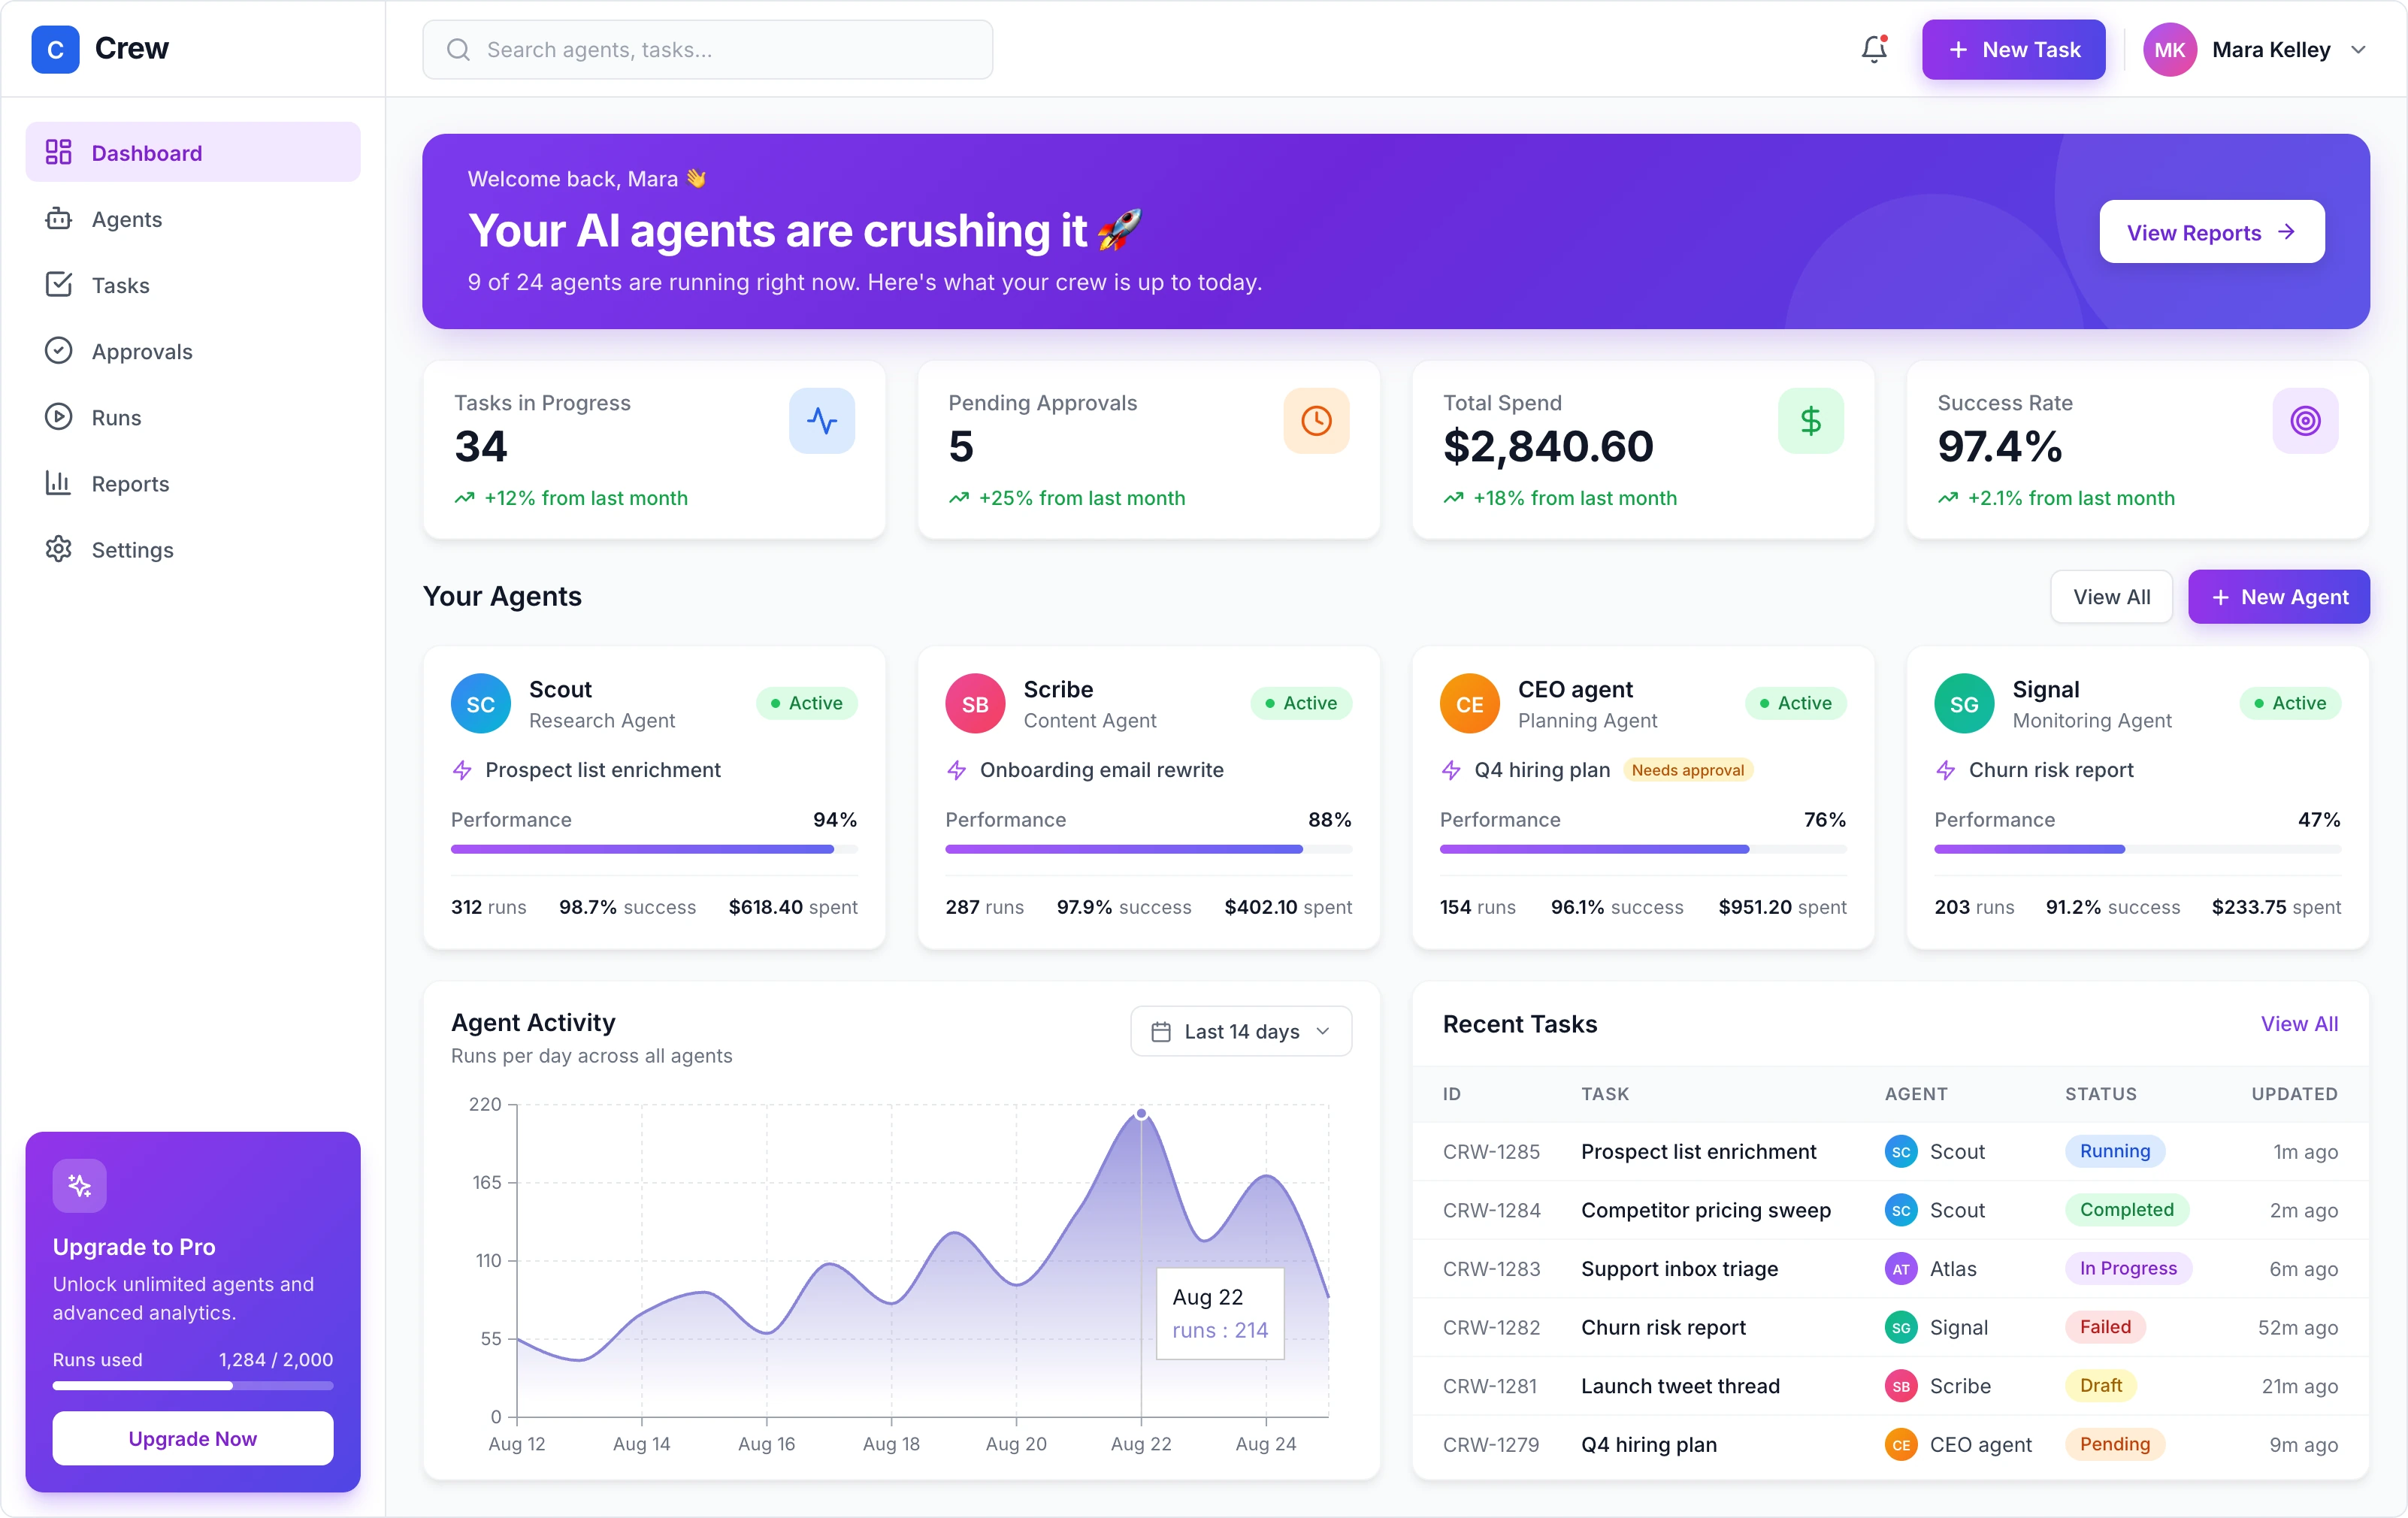Viewport: 2408px width, 1518px height.
Task: Select the CRW-1282 Churn risk report row
Action: tap(1890, 1327)
